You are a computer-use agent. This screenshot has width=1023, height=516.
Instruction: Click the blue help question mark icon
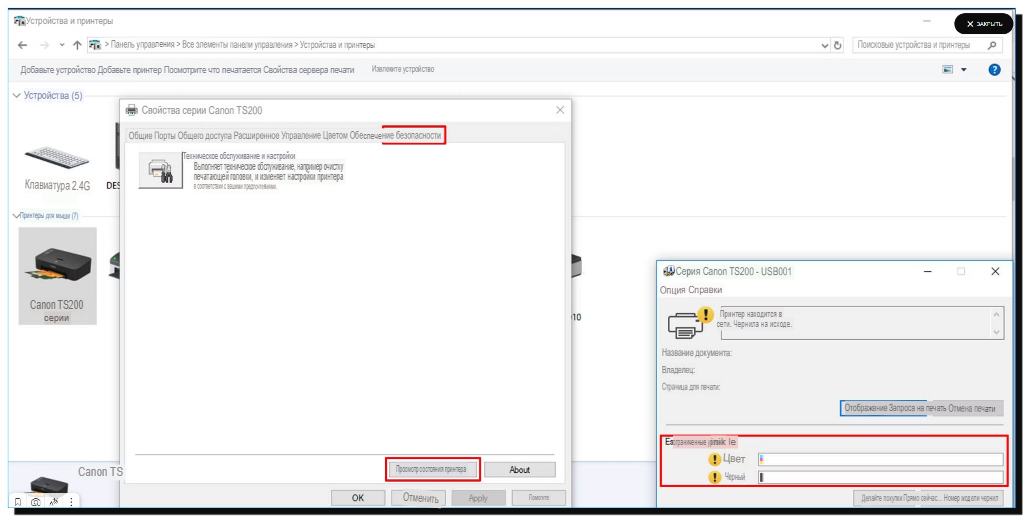[994, 70]
